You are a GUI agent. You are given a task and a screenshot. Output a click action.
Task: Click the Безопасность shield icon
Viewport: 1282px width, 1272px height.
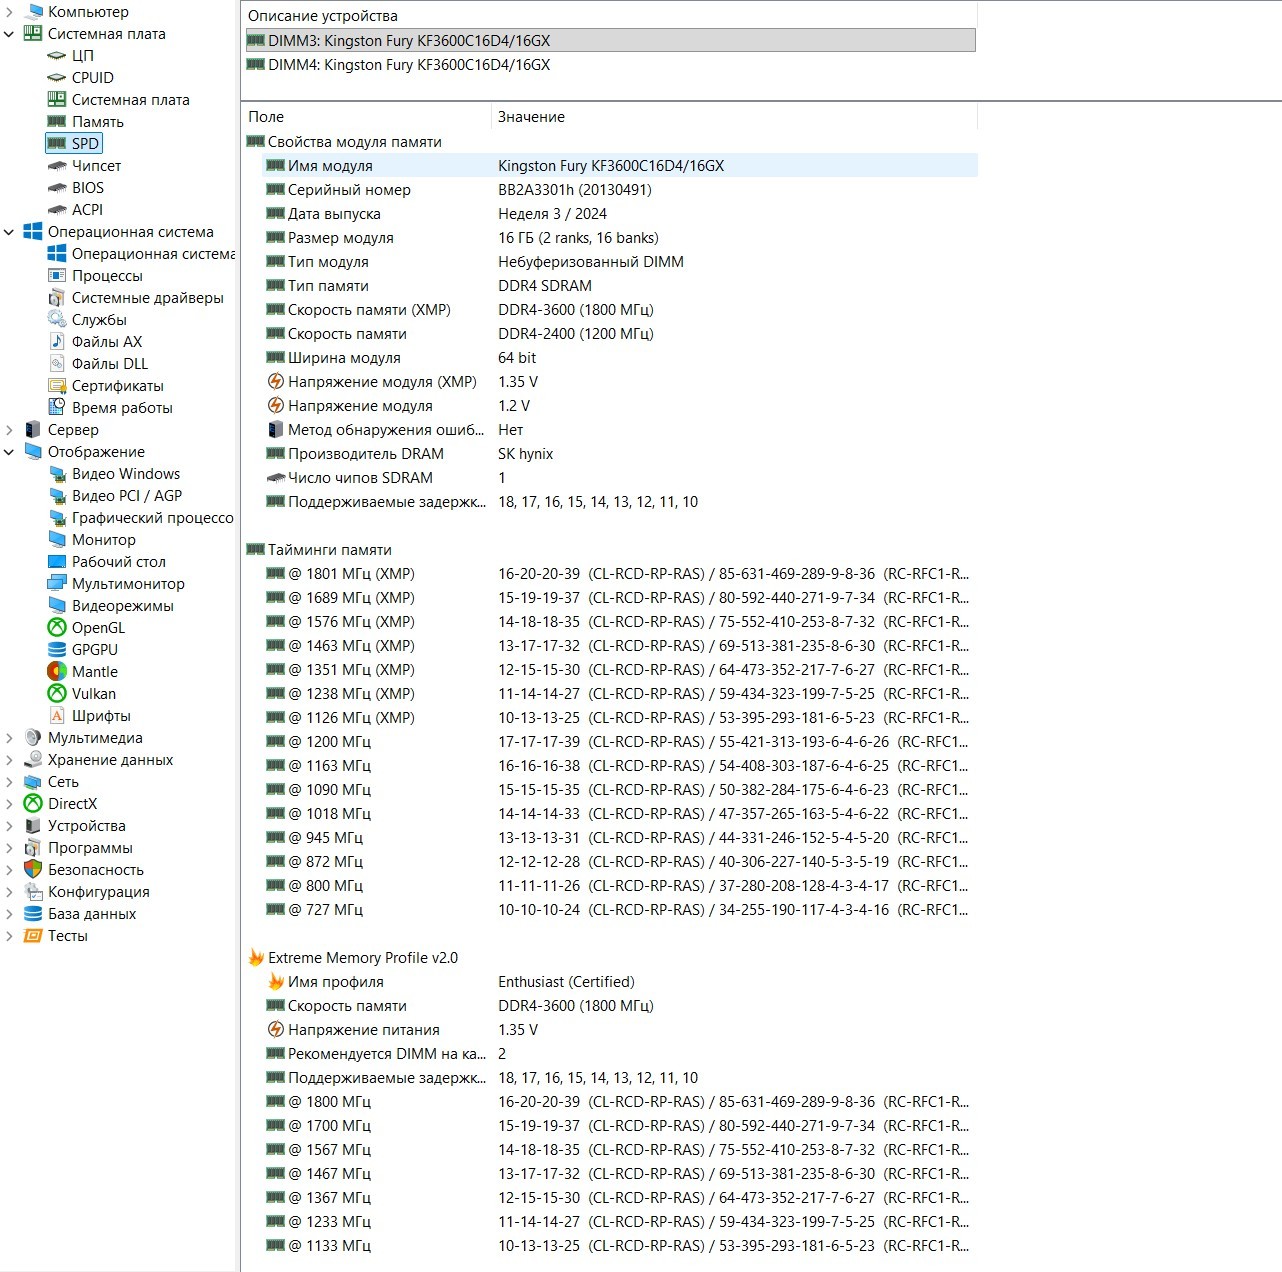click(33, 869)
